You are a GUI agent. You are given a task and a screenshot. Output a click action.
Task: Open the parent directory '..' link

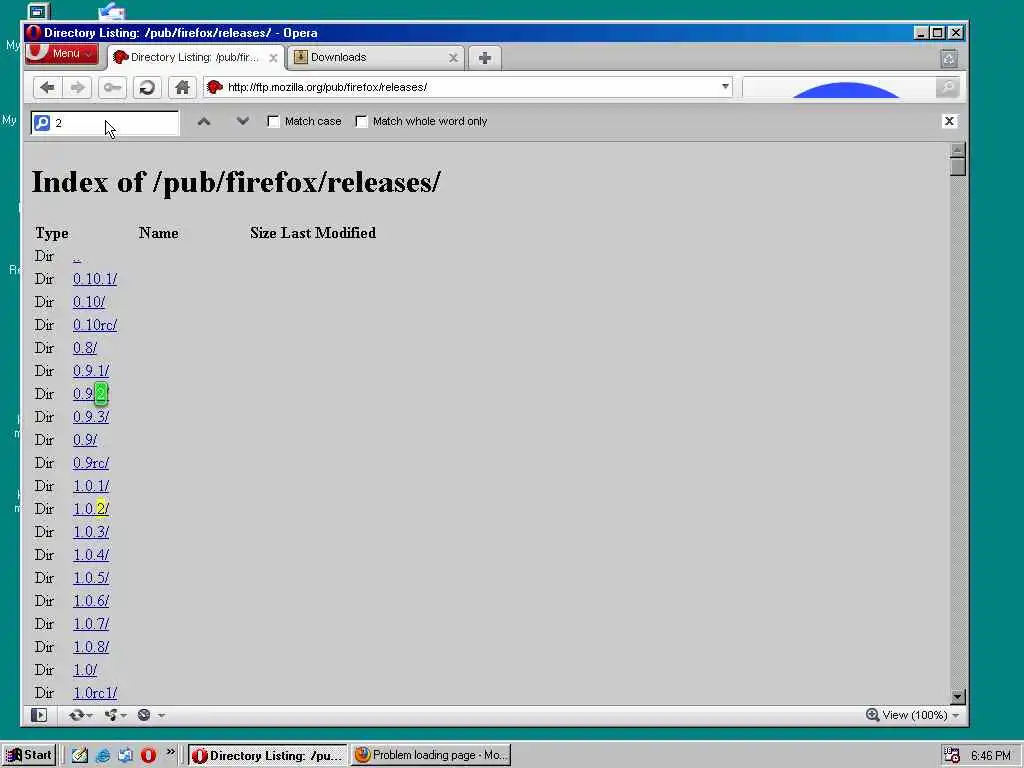(x=77, y=256)
